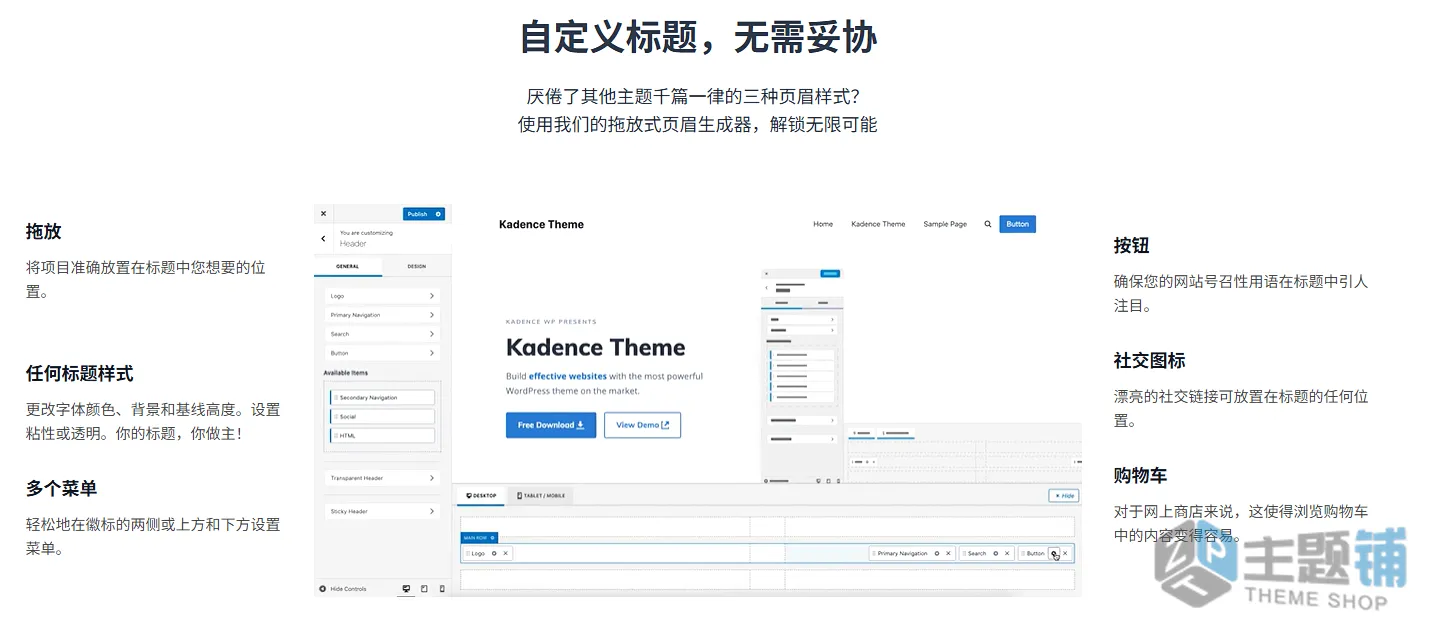
Task: Click the Kadence Theme site title
Action: 541,224
